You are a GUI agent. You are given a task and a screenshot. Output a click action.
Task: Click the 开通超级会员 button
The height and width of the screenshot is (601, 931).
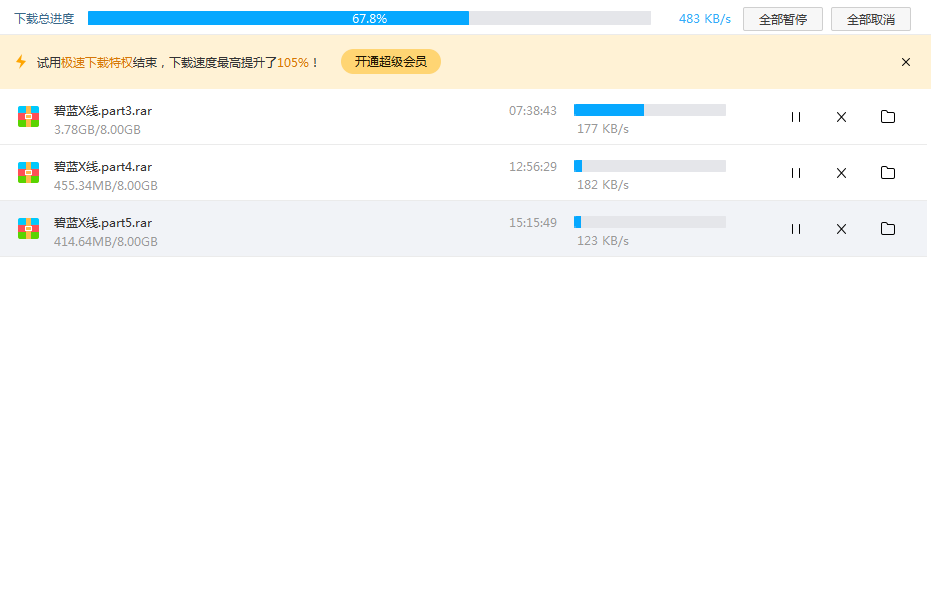click(390, 61)
